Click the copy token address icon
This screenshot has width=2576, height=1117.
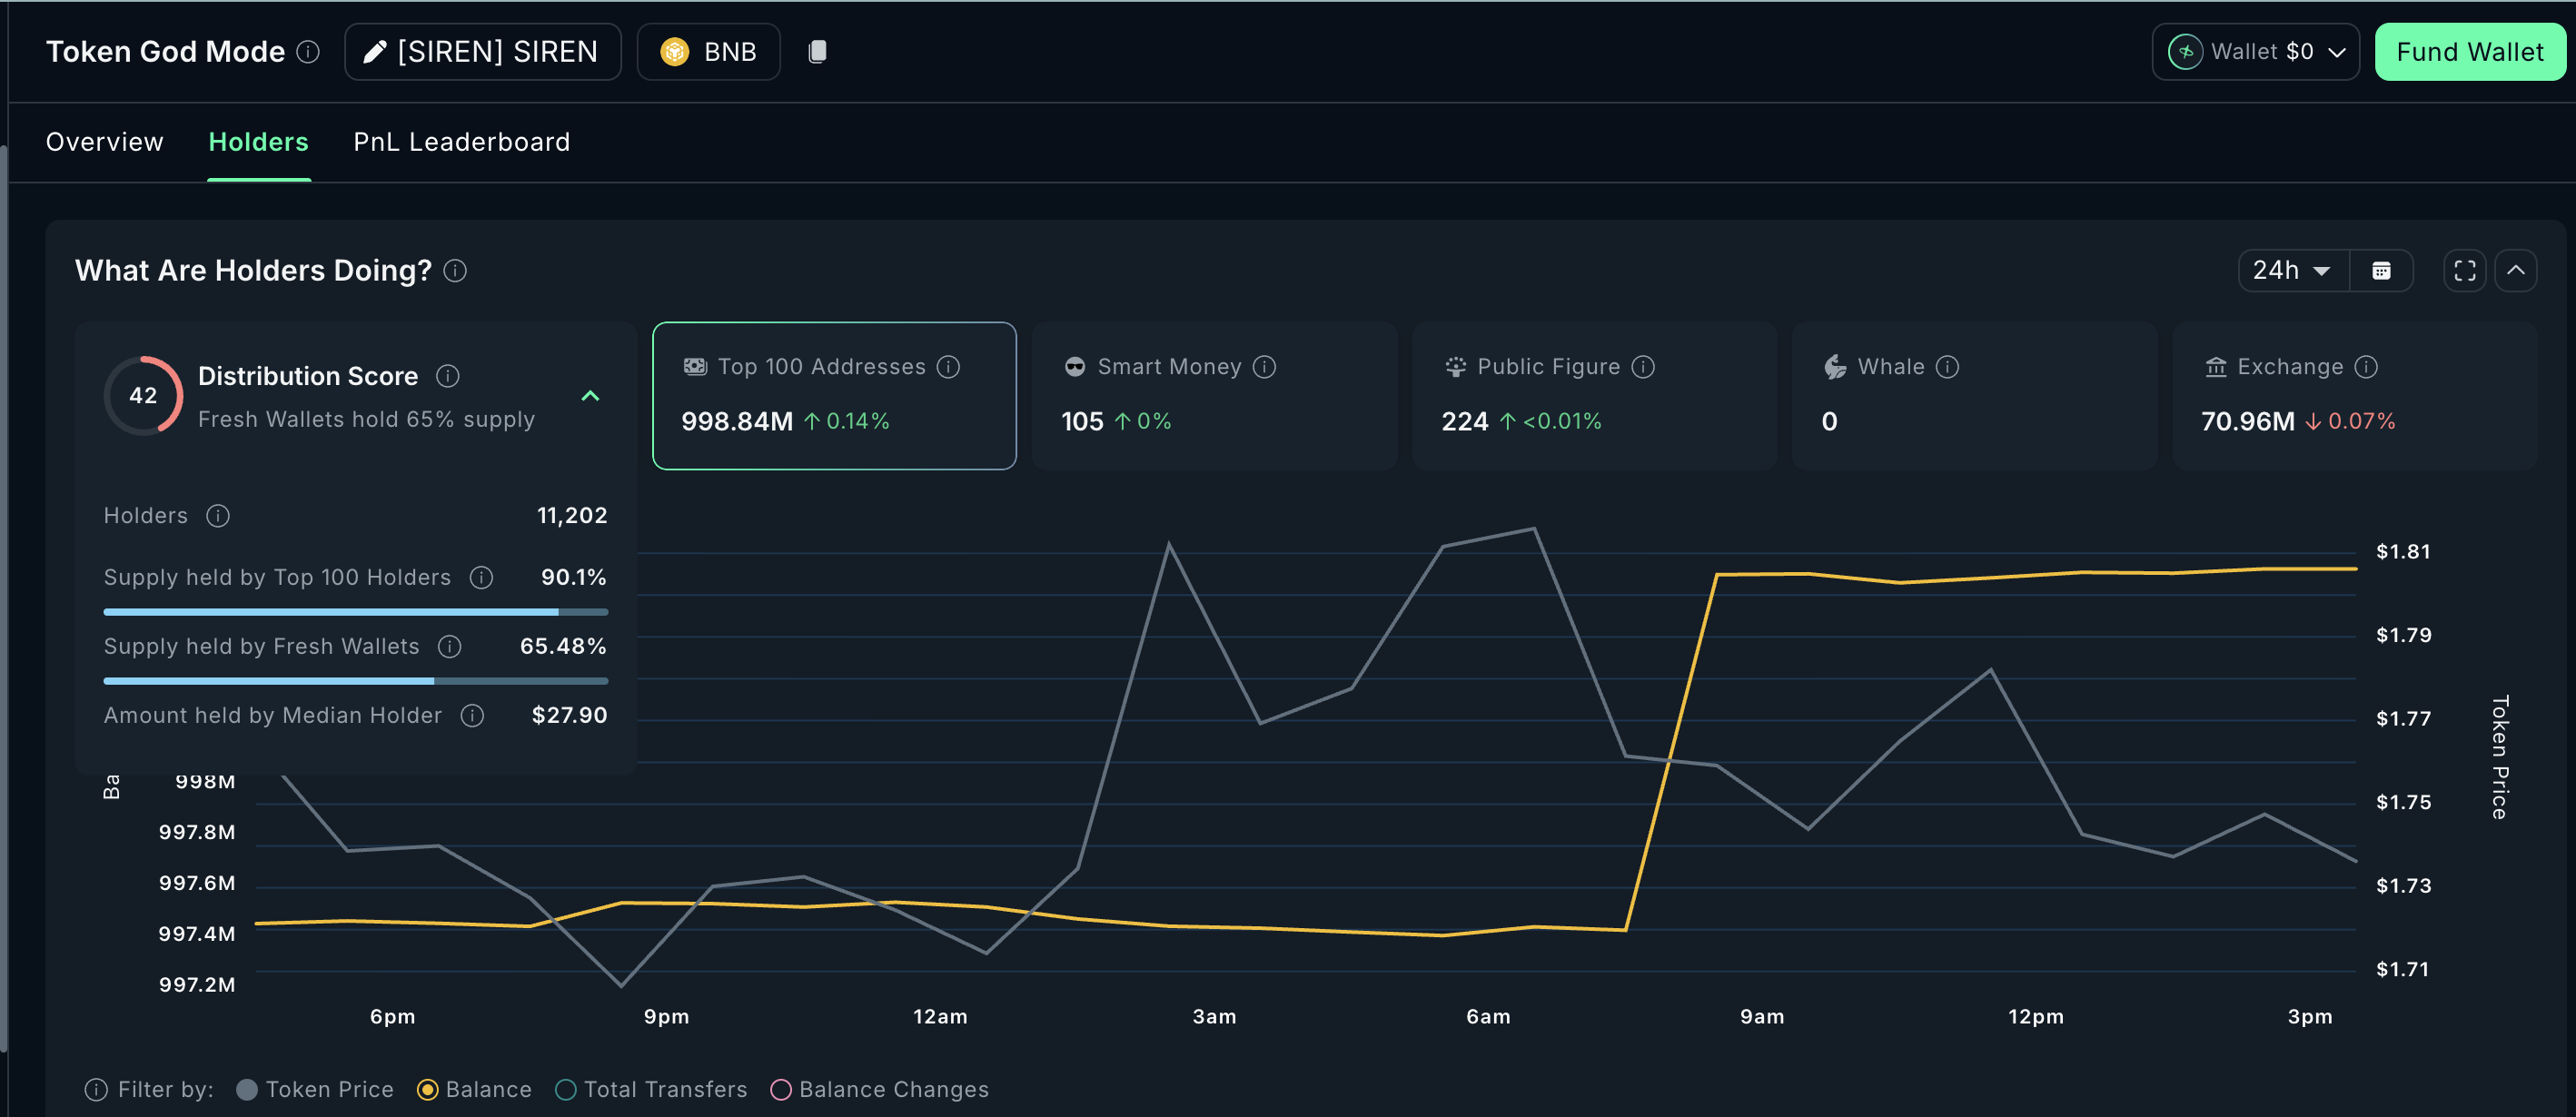tap(817, 52)
